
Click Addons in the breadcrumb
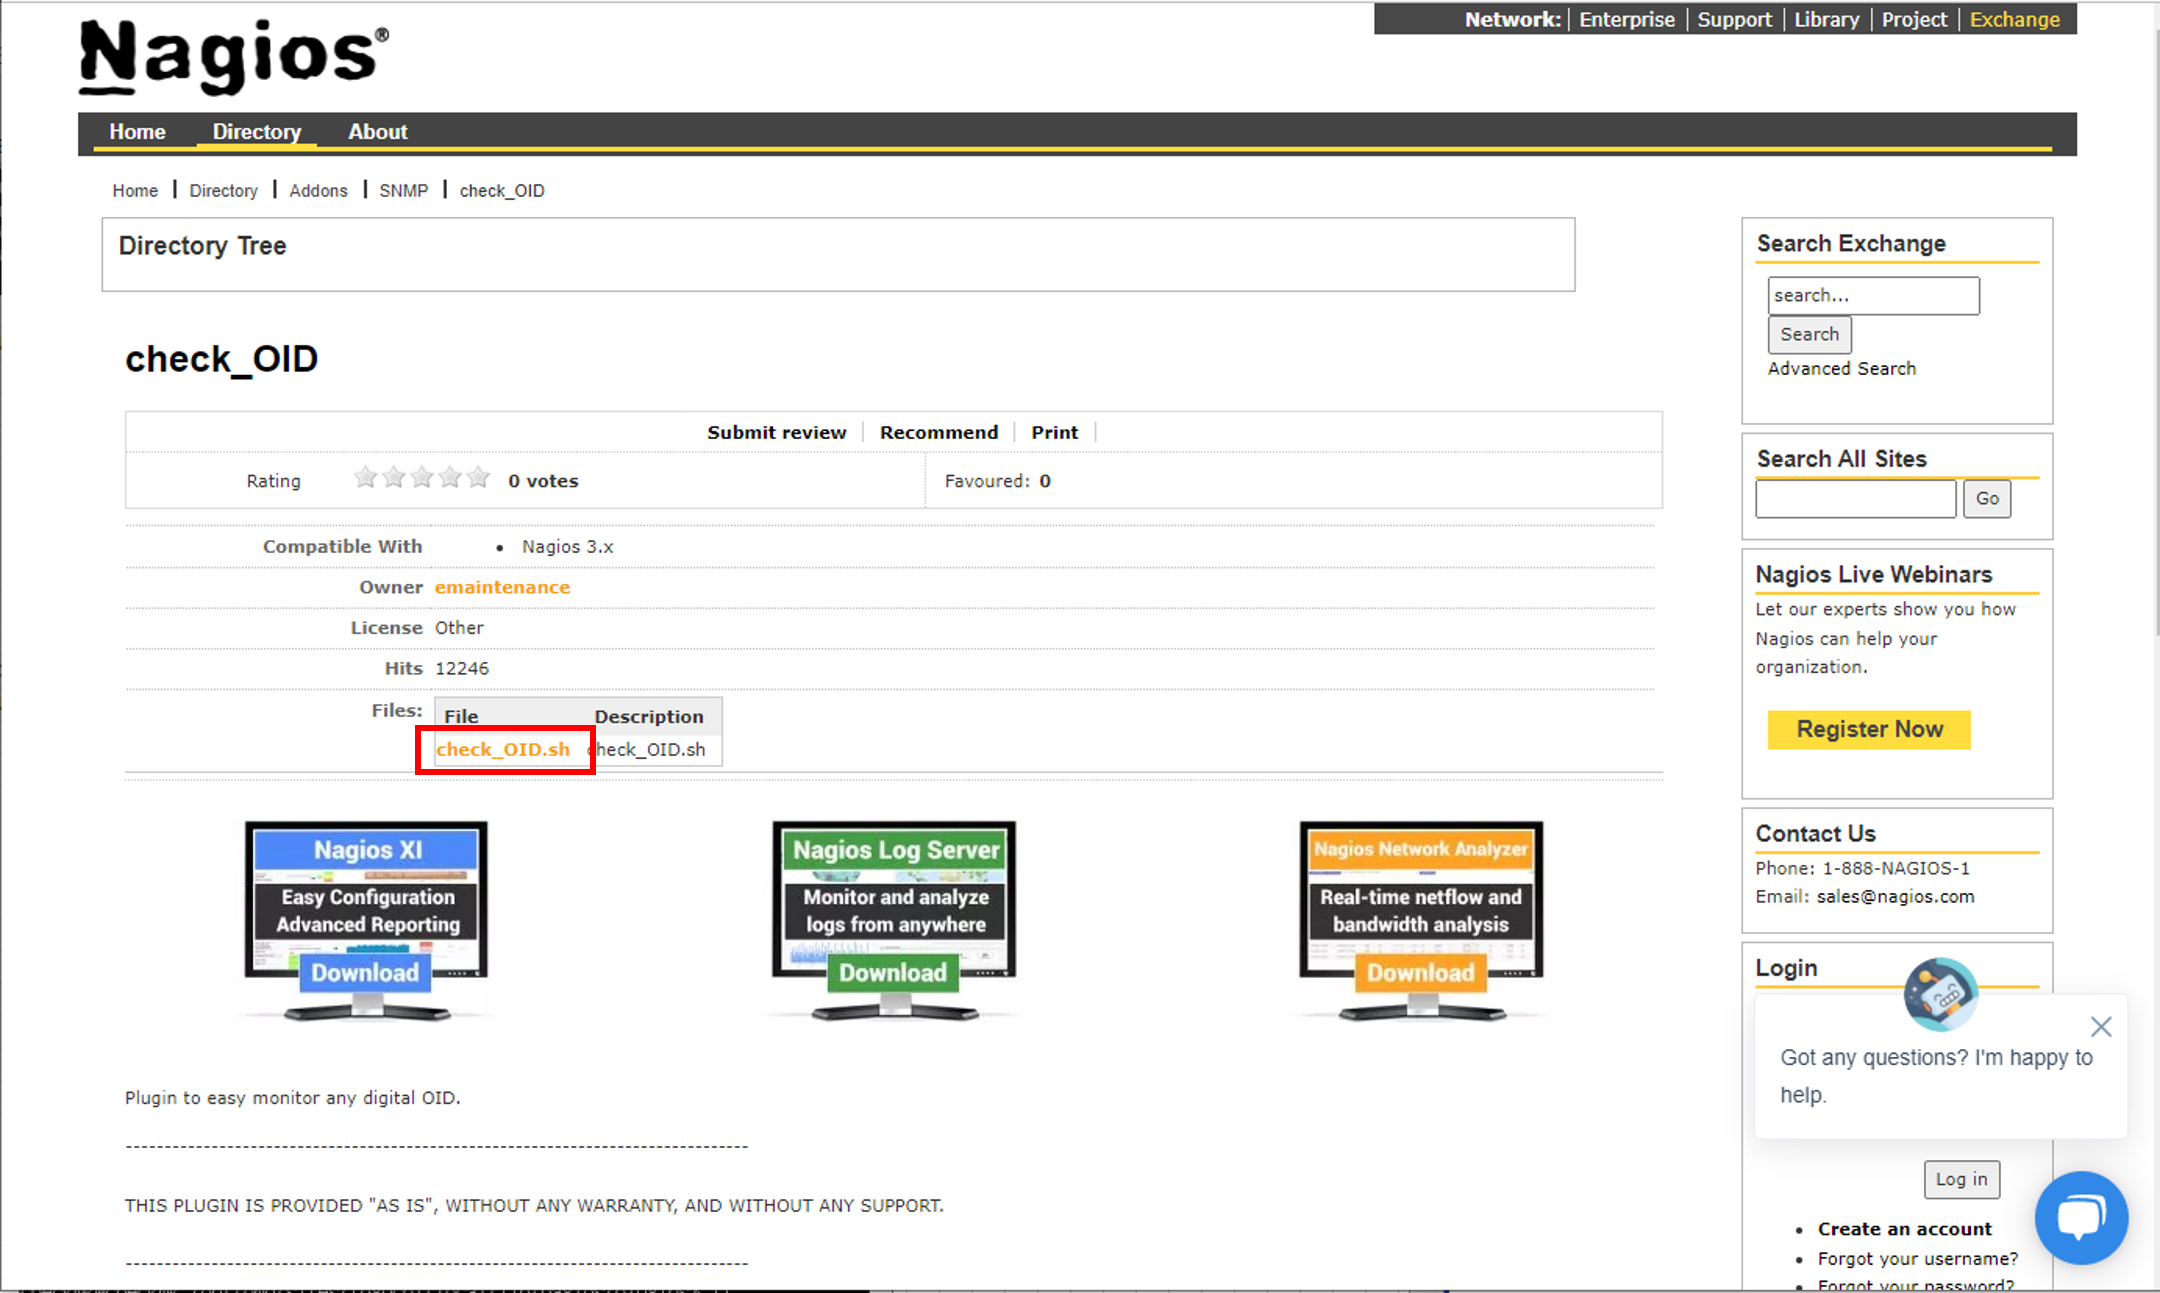tap(318, 190)
